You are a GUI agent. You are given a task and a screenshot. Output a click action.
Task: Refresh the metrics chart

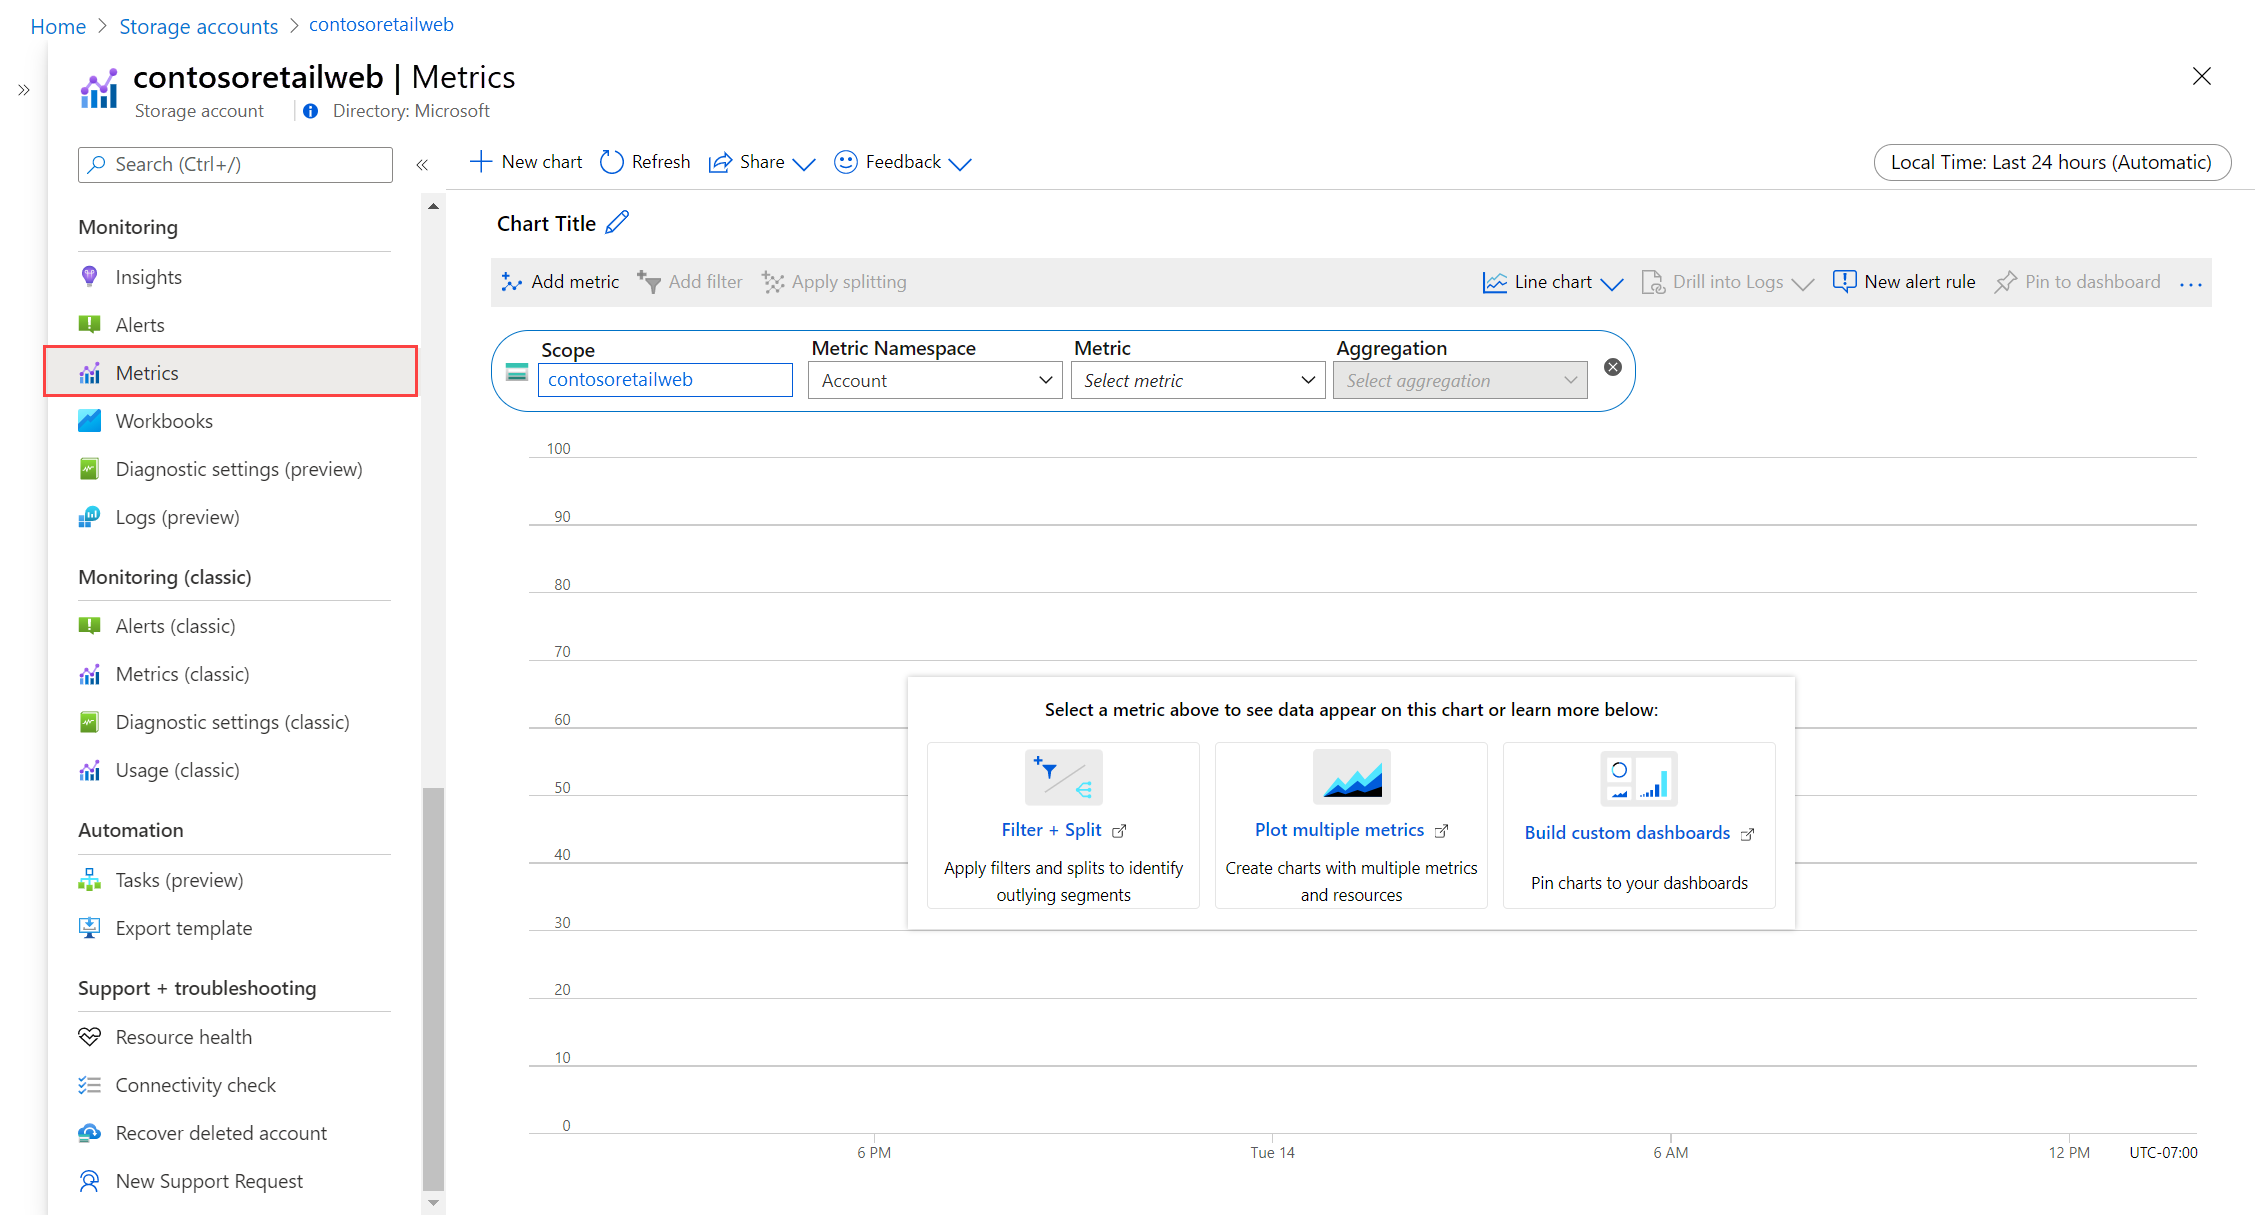645,161
